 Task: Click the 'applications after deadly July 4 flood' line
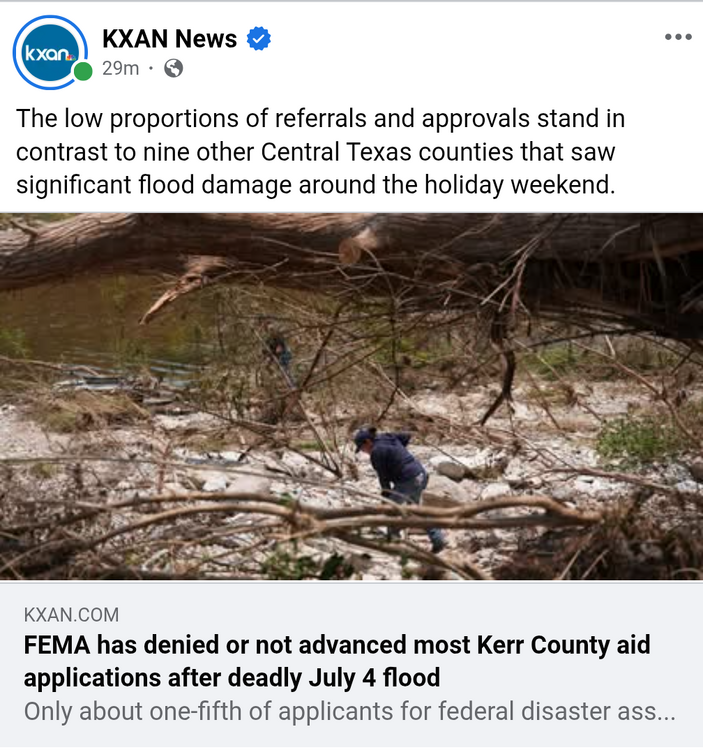[232, 678]
